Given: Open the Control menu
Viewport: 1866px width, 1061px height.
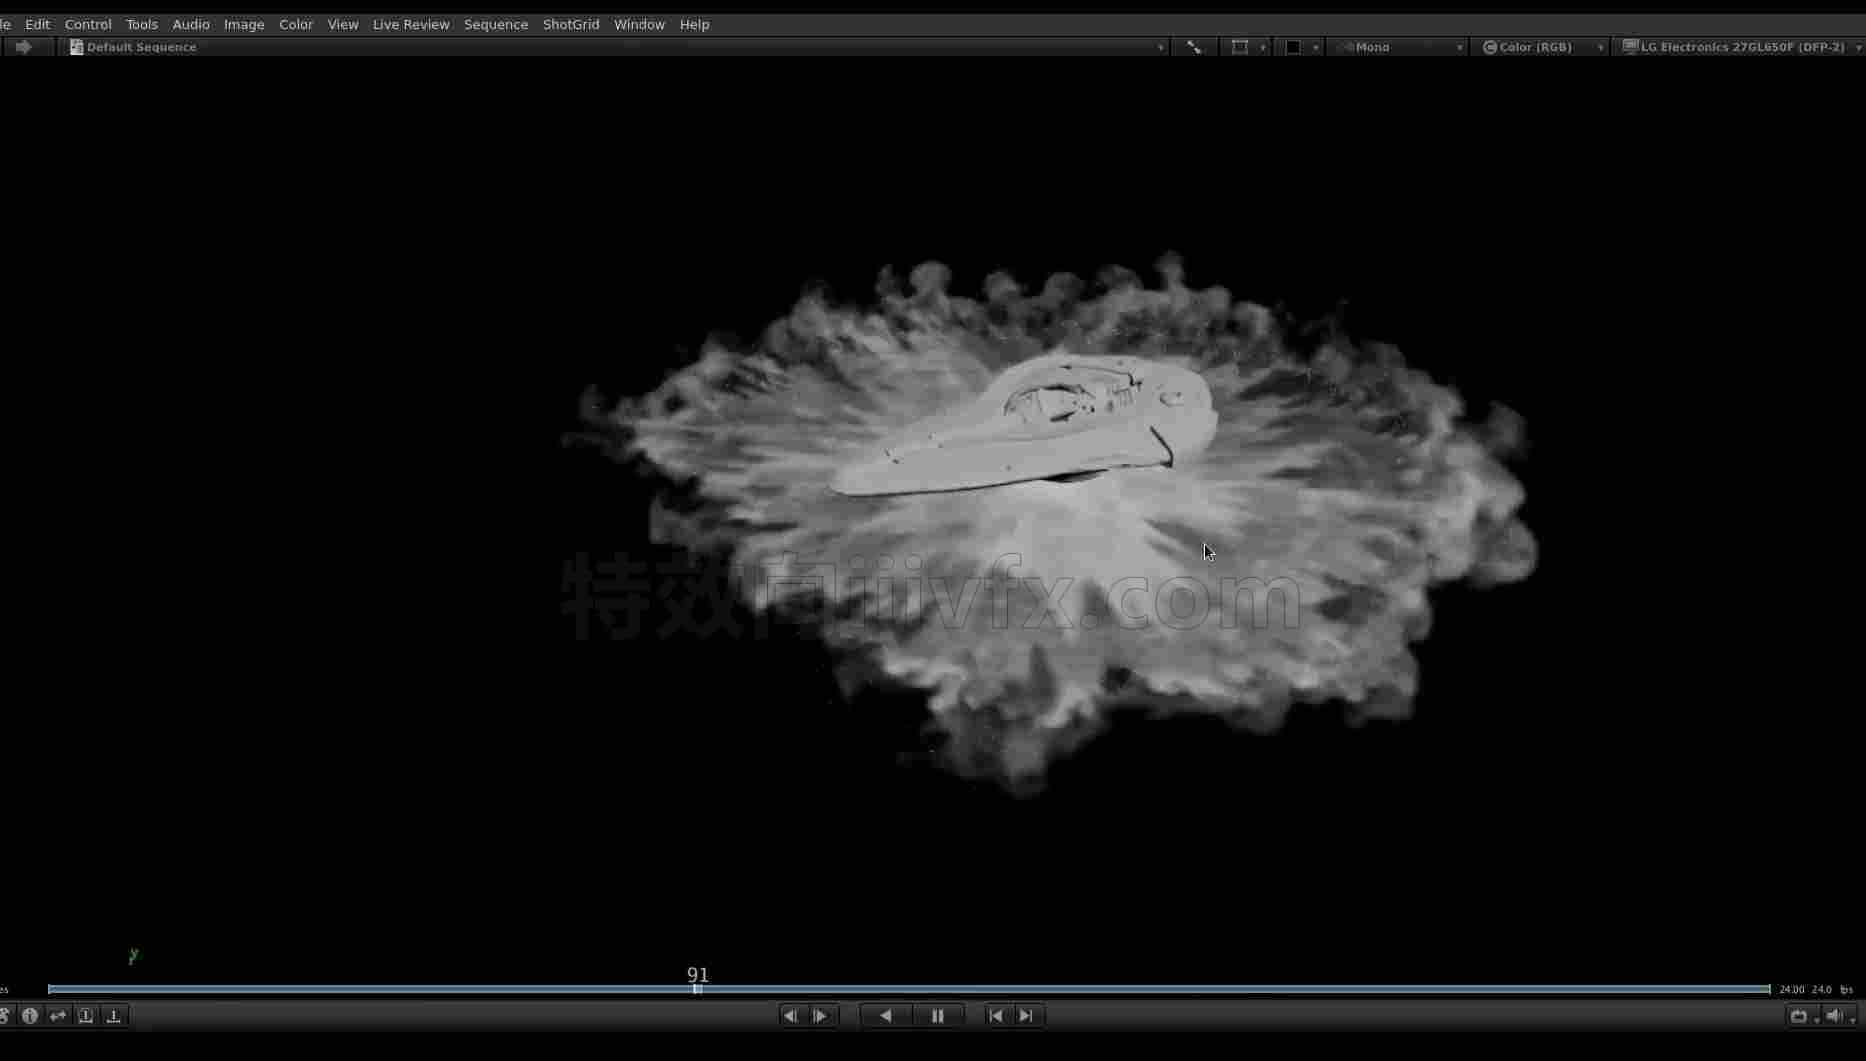Looking at the screenshot, I should coord(88,24).
